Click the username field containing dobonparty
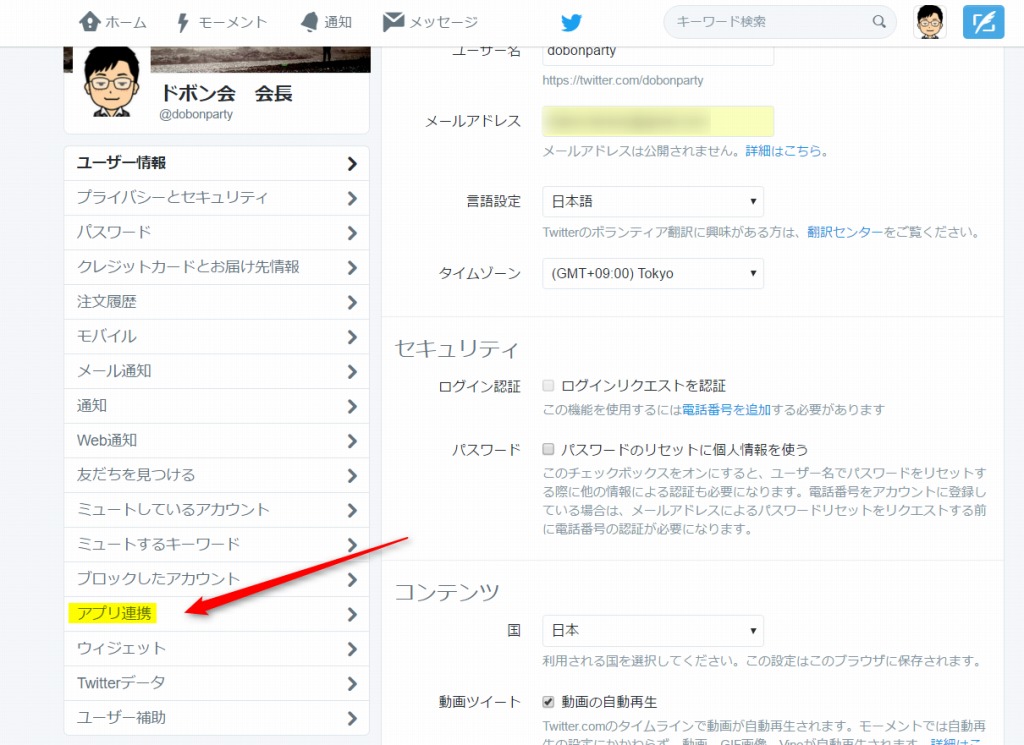Viewport: 1024px width, 745px height. [x=658, y=53]
